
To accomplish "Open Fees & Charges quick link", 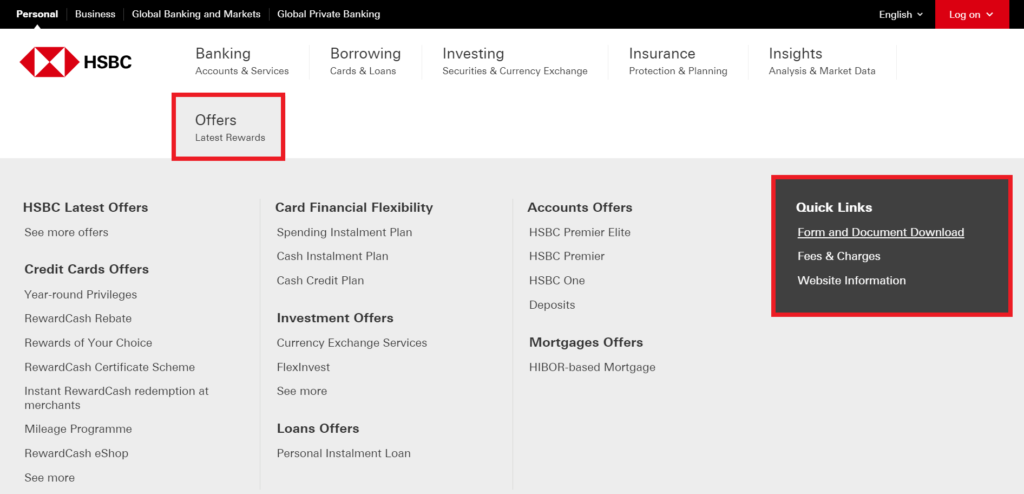I will [x=839, y=256].
